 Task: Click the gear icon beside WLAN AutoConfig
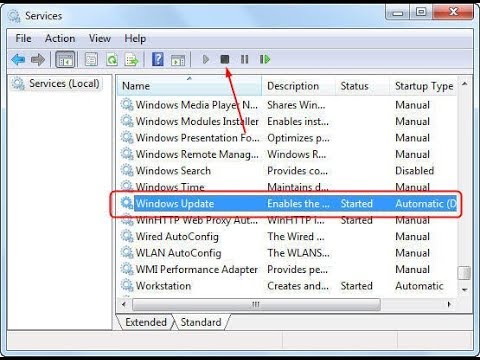127,252
